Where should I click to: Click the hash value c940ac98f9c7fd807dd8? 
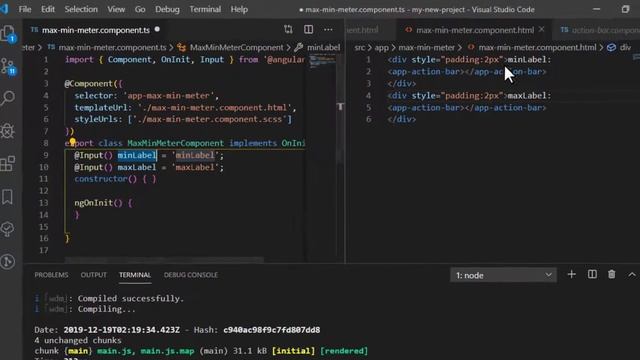pos(271,330)
